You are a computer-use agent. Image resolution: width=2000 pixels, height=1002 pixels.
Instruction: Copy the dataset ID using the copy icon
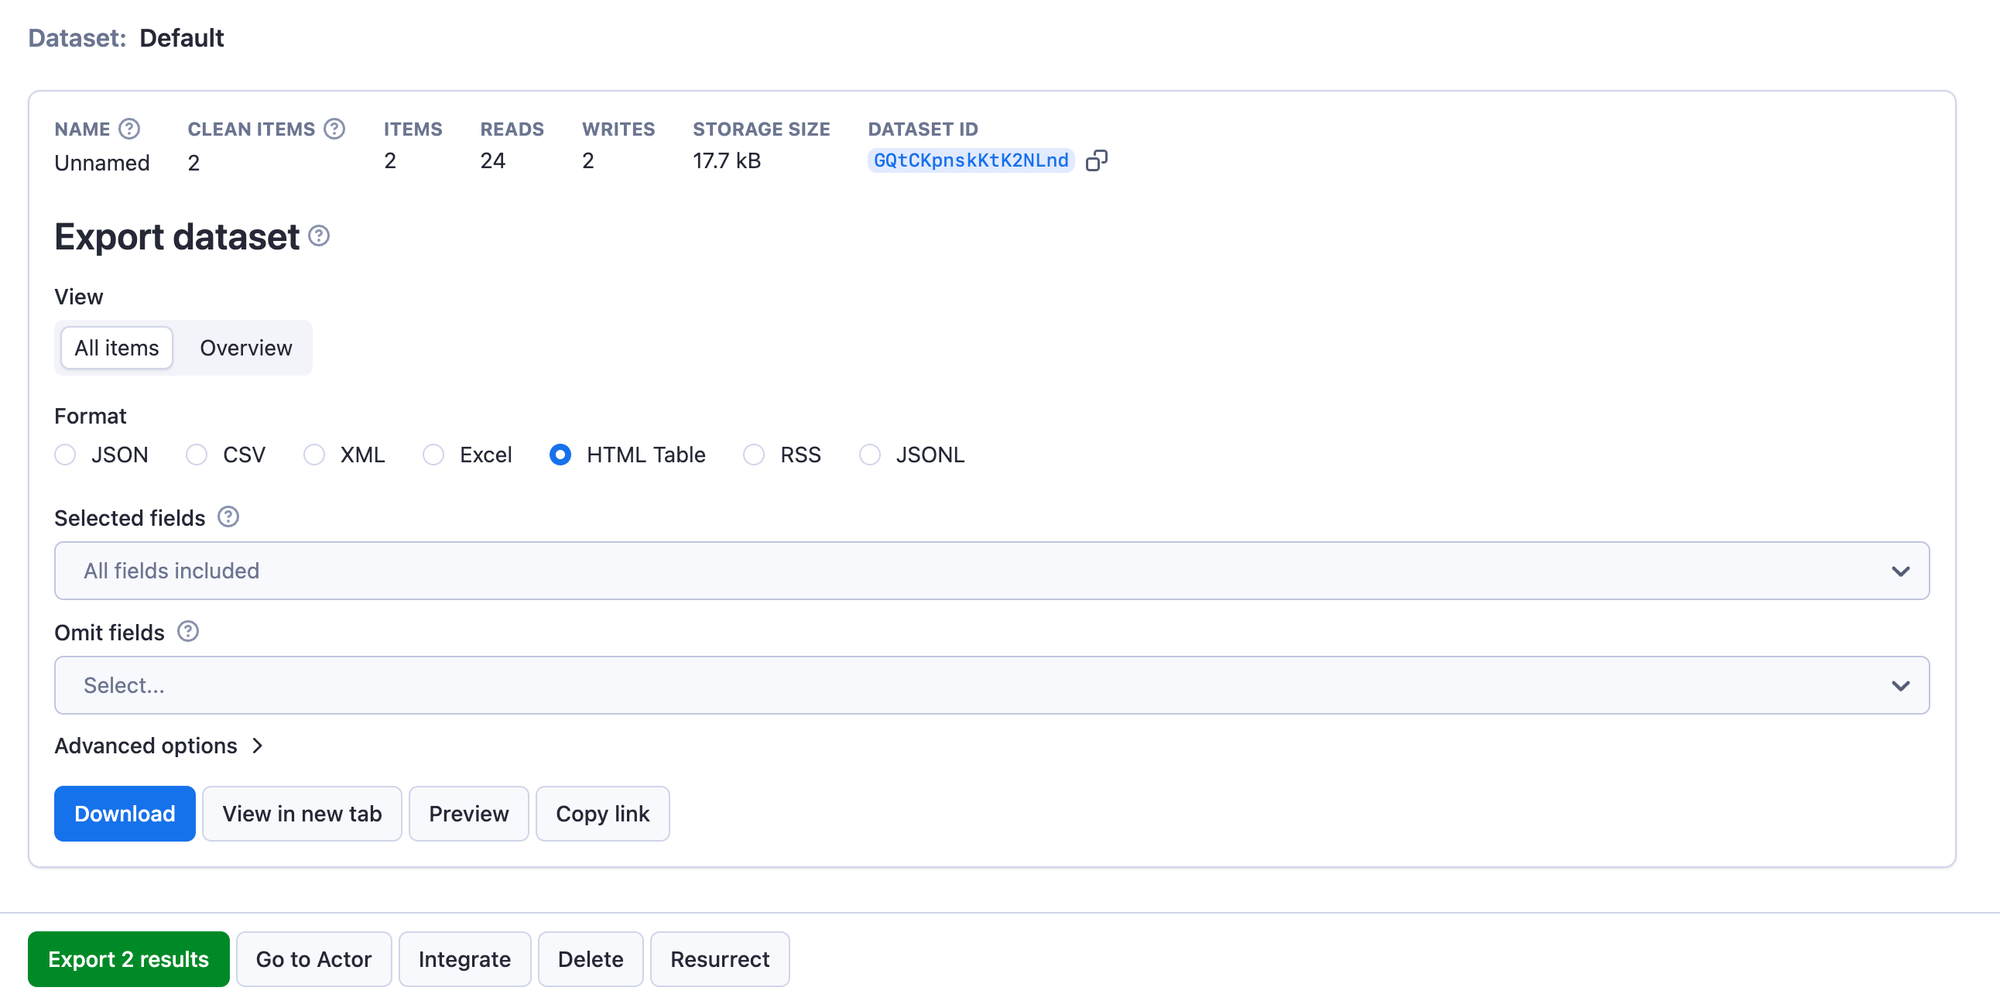coord(1097,160)
